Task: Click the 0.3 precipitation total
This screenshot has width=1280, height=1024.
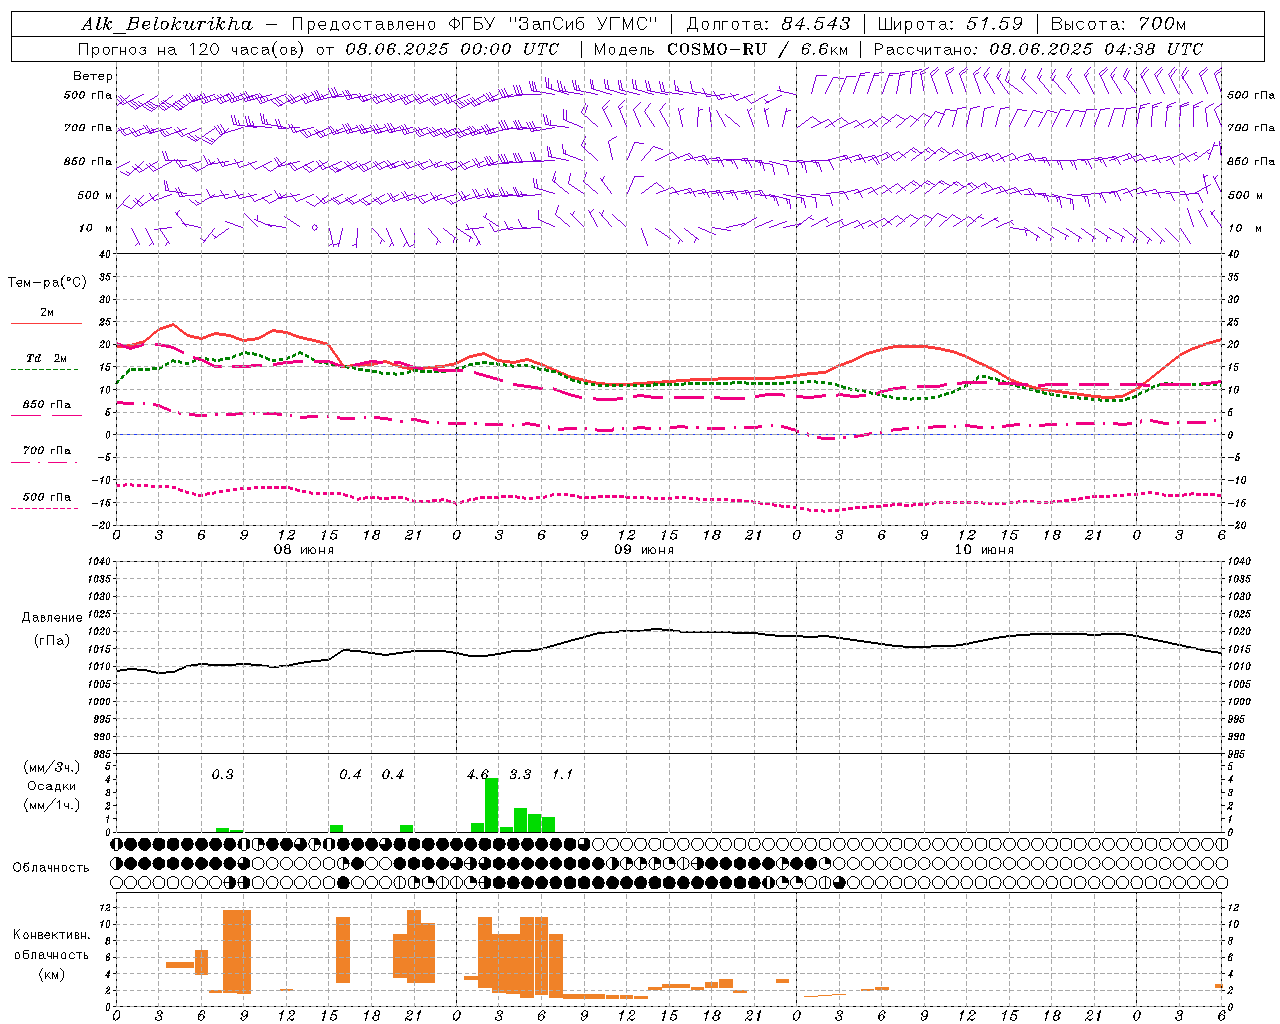Action: 222,774
